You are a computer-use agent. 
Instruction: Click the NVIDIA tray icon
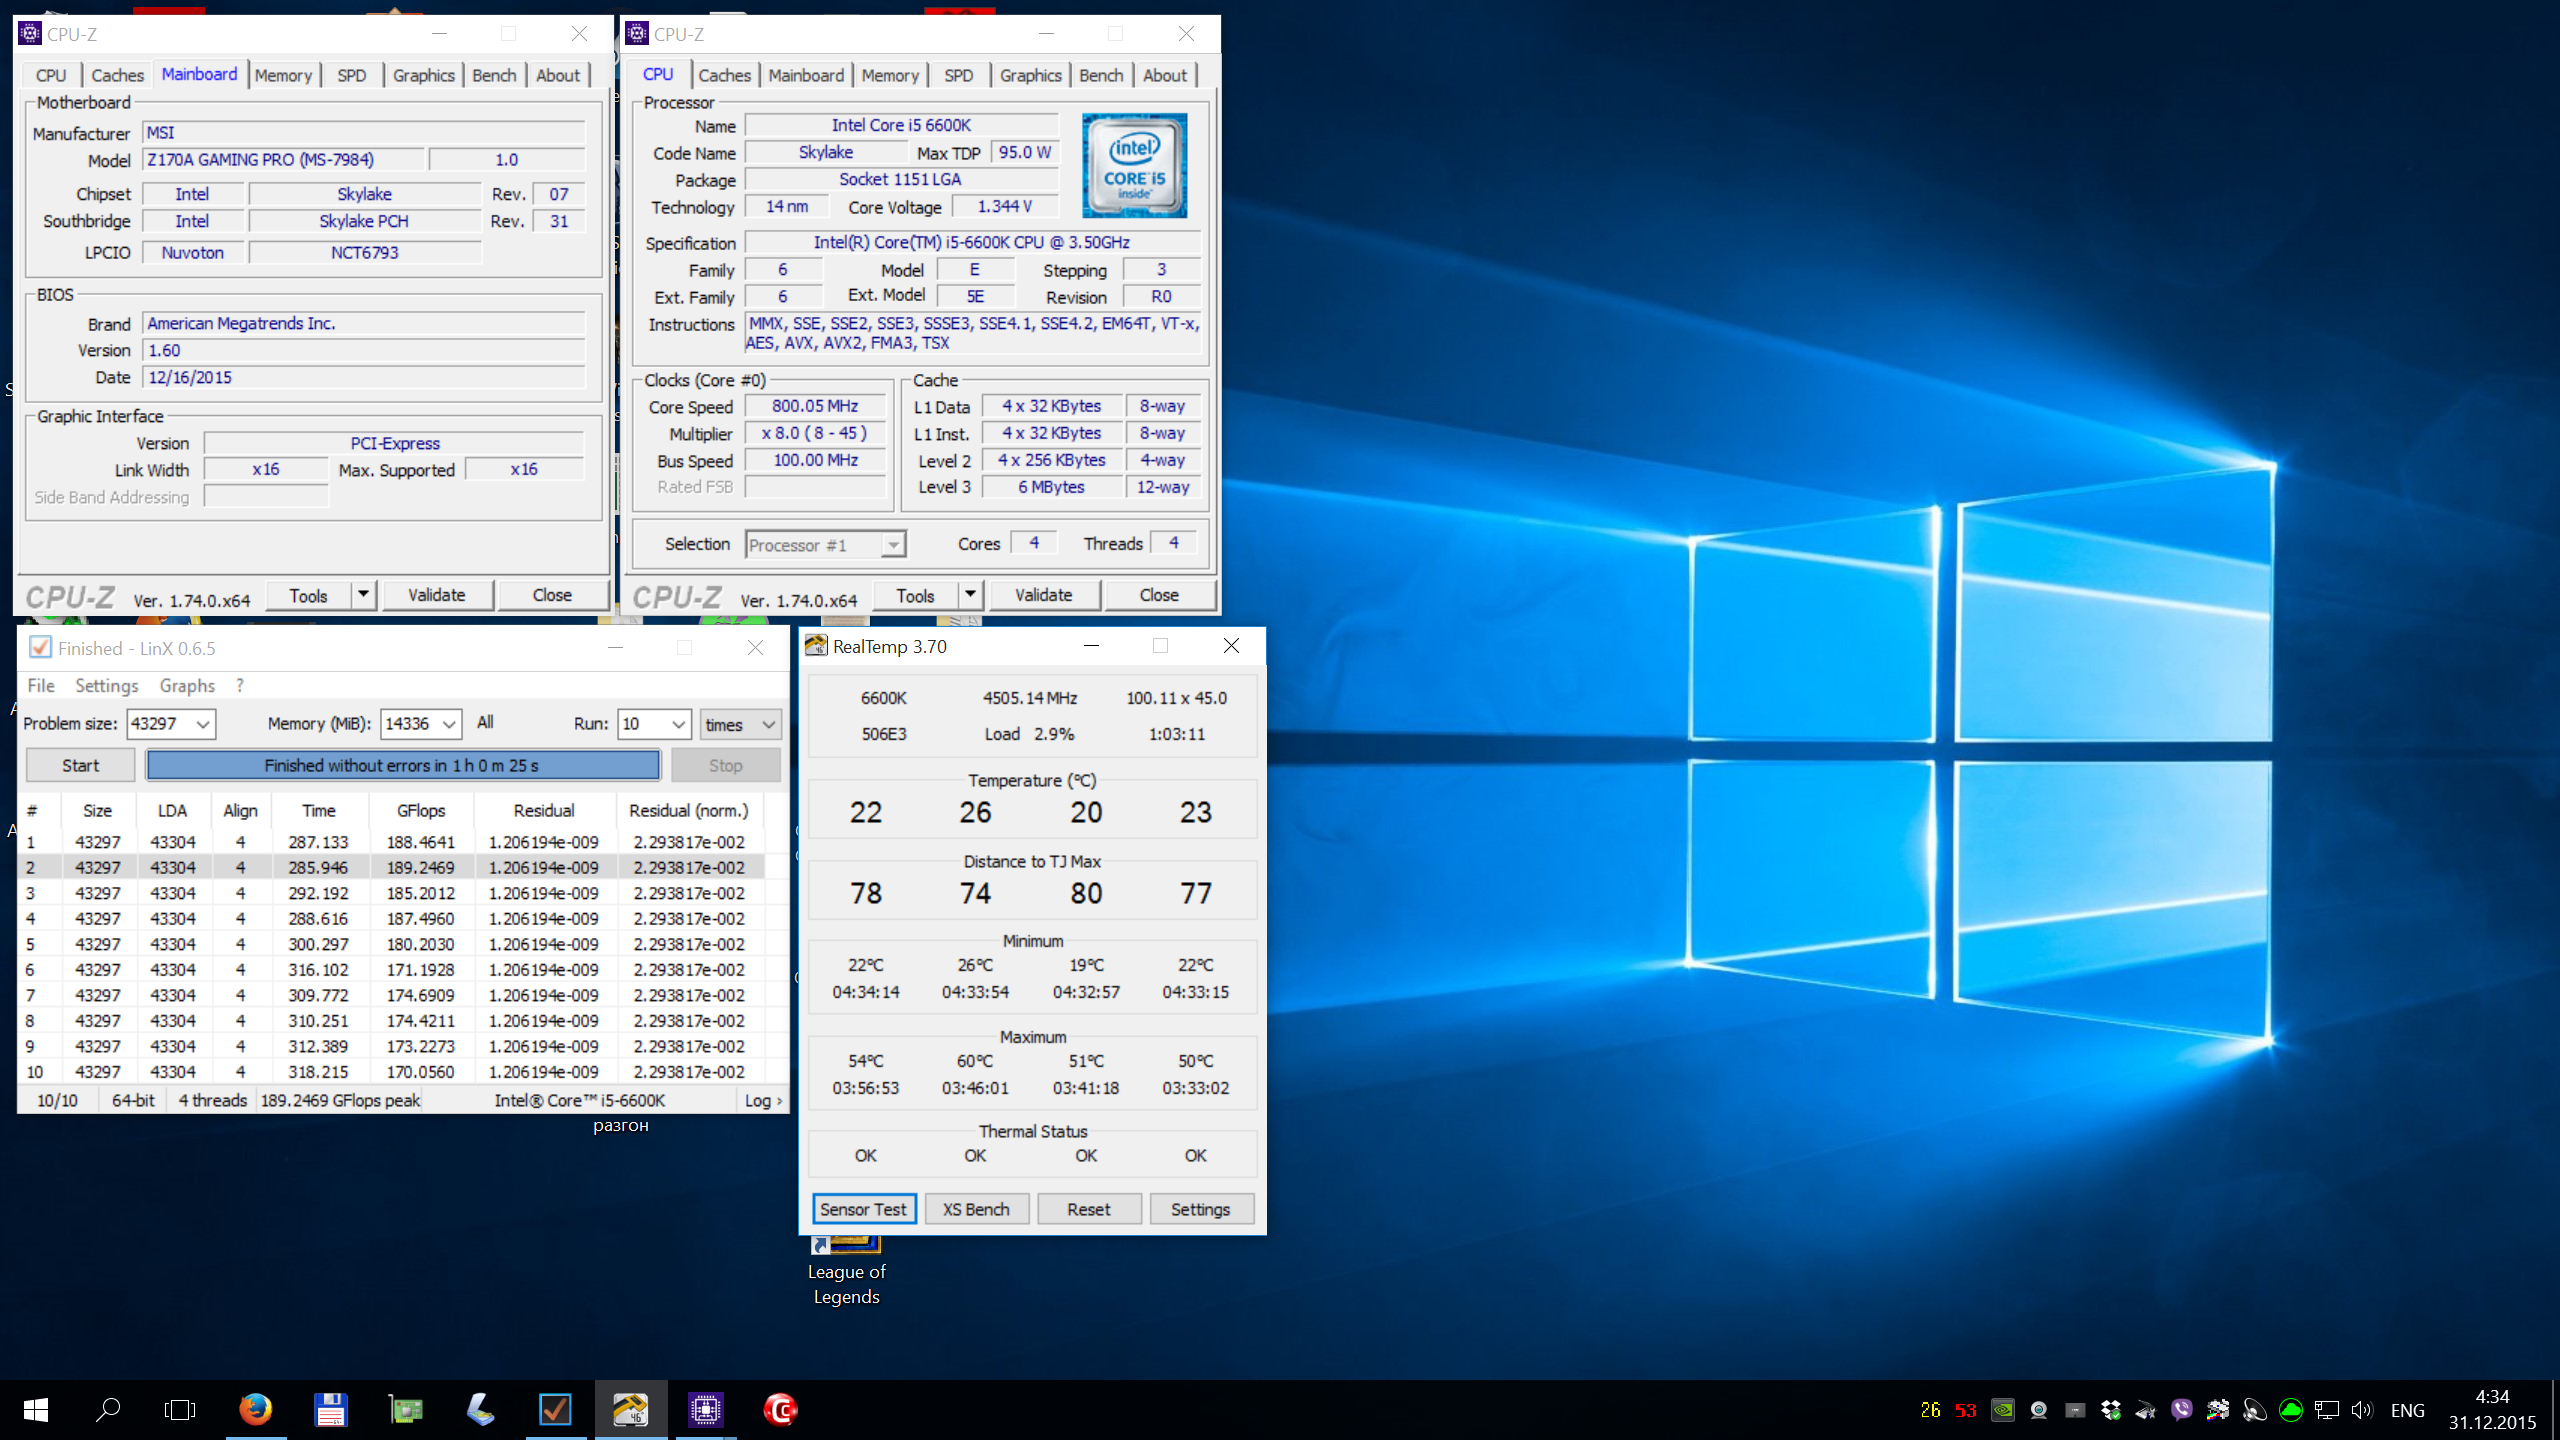pos(2003,1410)
